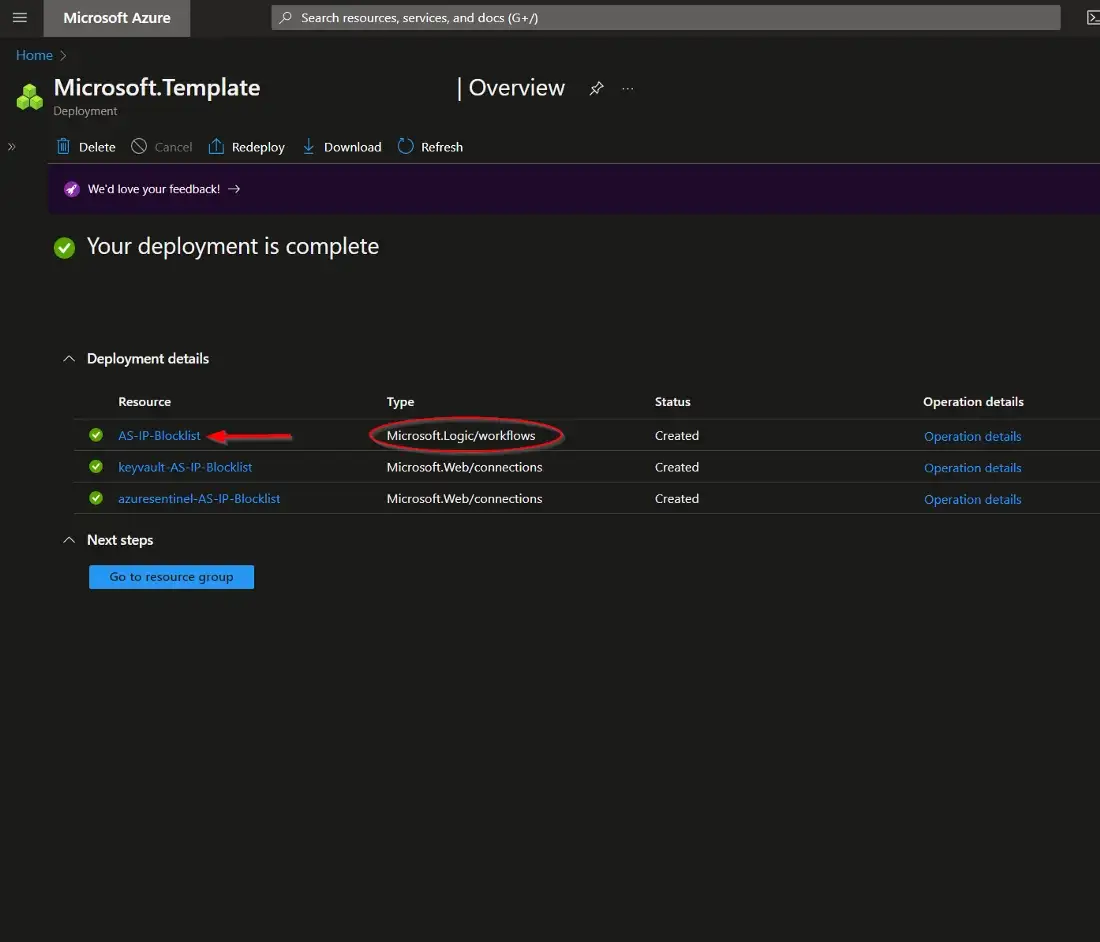Open the azuresentinel-AS-IP-Blocklist resource

199,499
